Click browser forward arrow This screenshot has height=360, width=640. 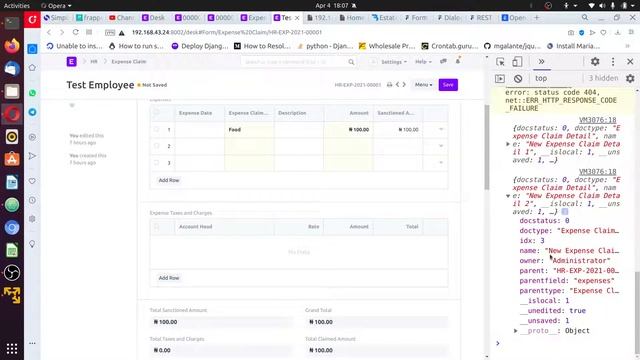62,32
